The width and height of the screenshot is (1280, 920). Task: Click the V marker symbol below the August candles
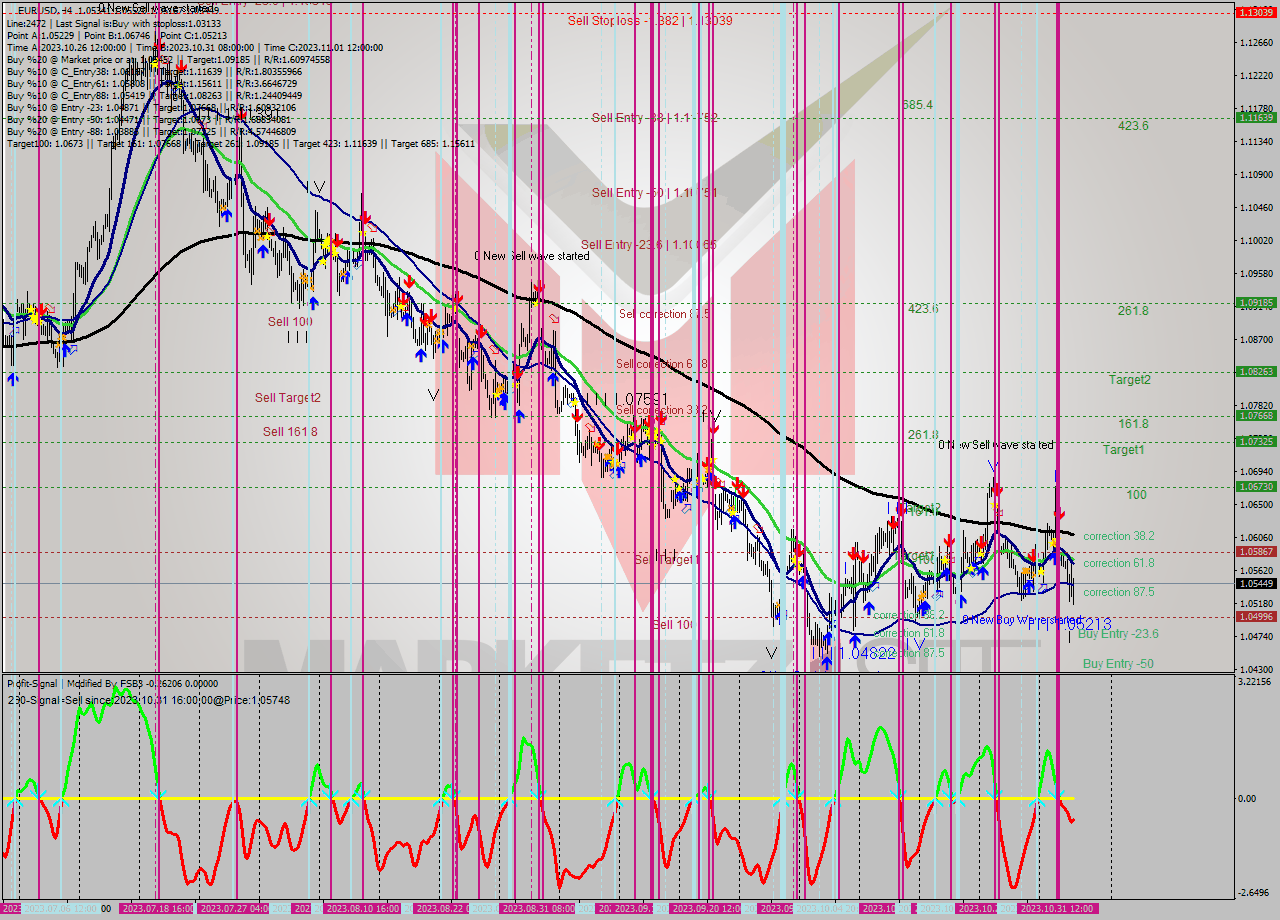click(432, 395)
